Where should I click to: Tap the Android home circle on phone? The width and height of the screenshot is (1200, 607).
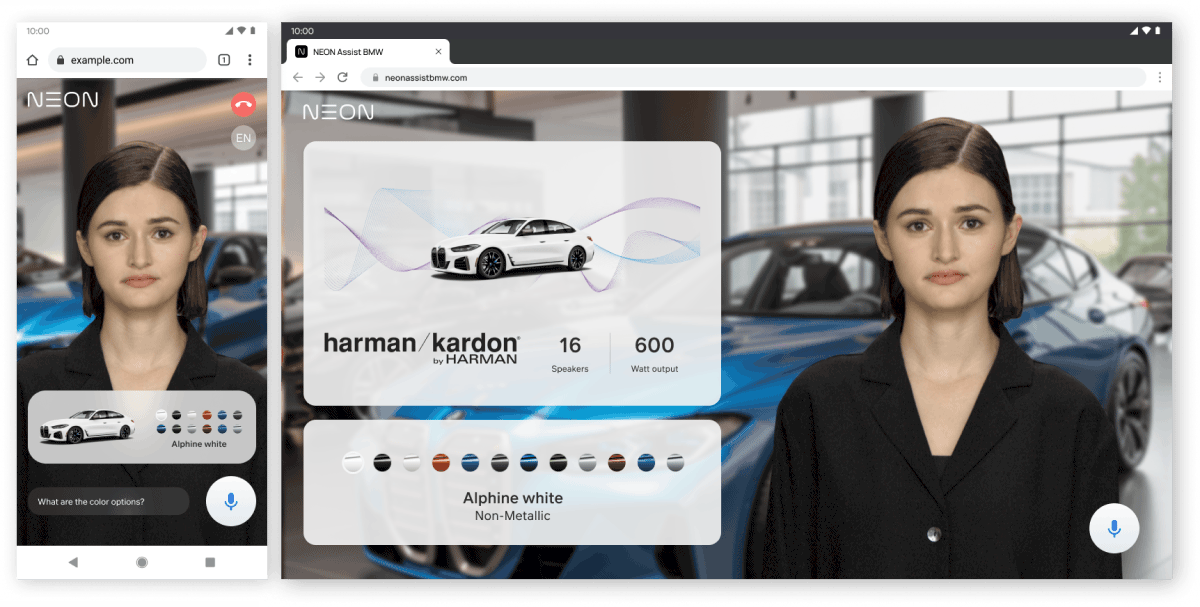pos(142,562)
